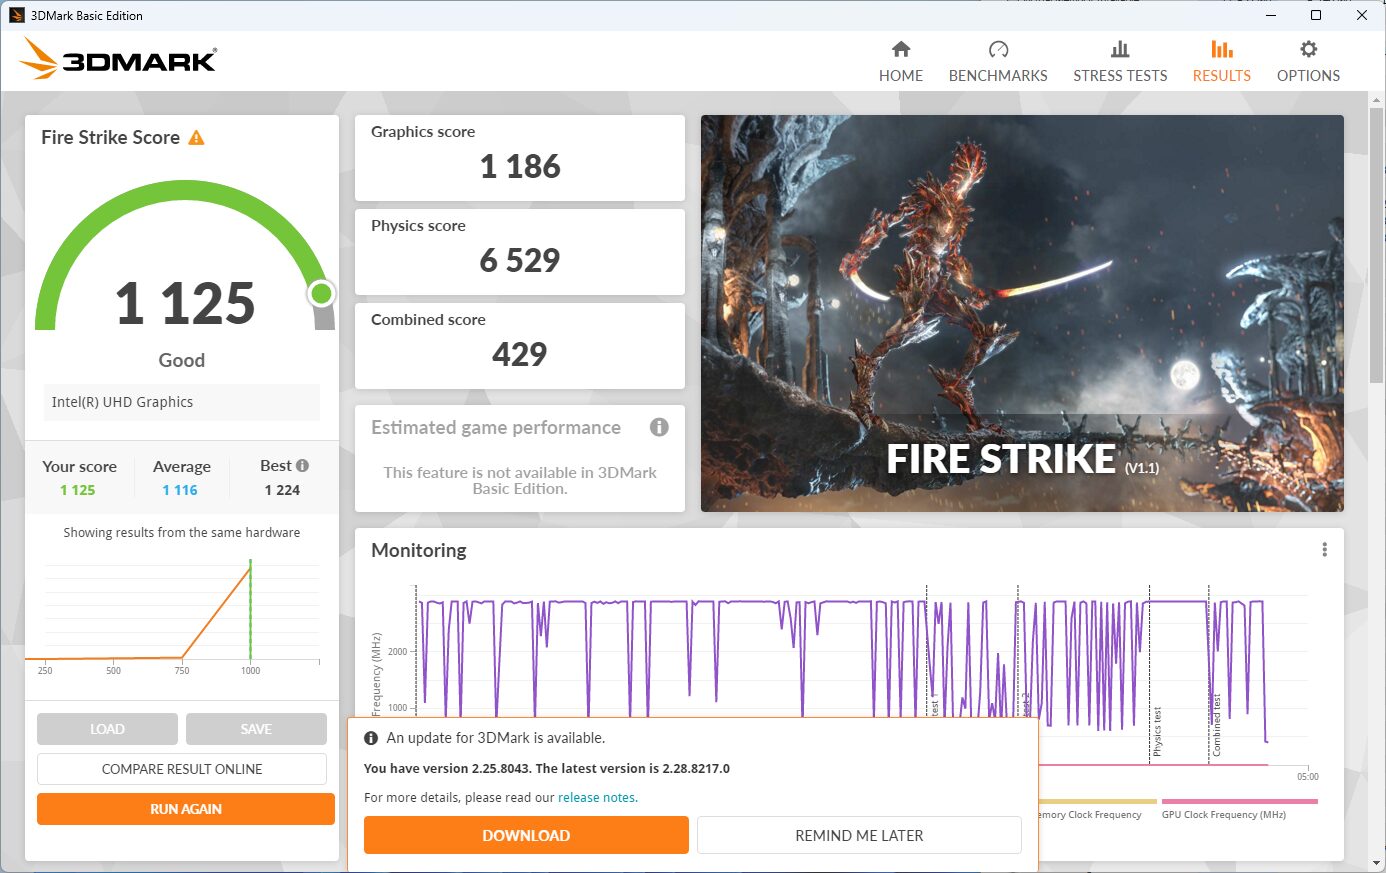Click the Stress Tests bar chart icon

point(1120,49)
